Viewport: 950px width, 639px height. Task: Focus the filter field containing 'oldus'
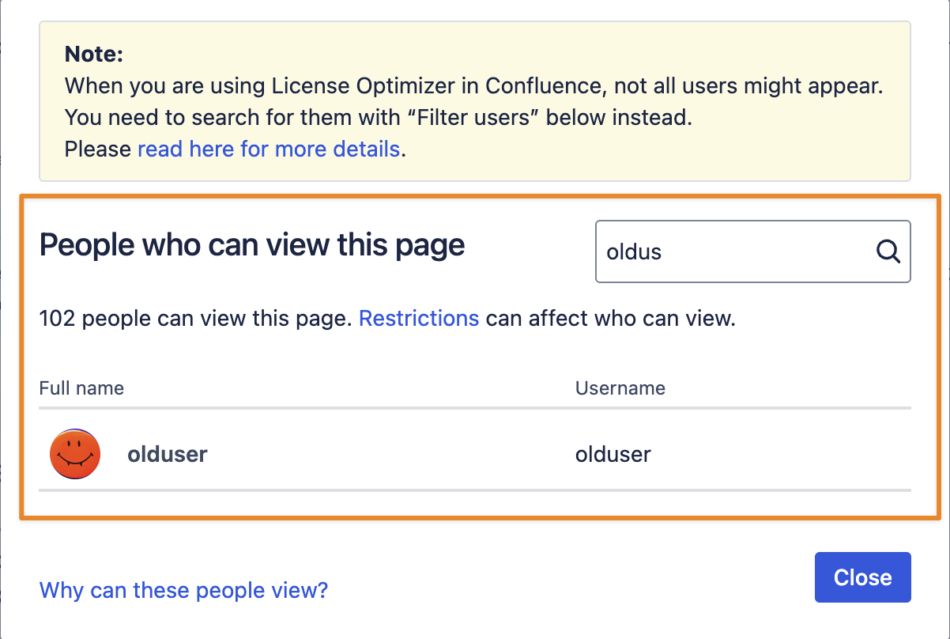752,251
